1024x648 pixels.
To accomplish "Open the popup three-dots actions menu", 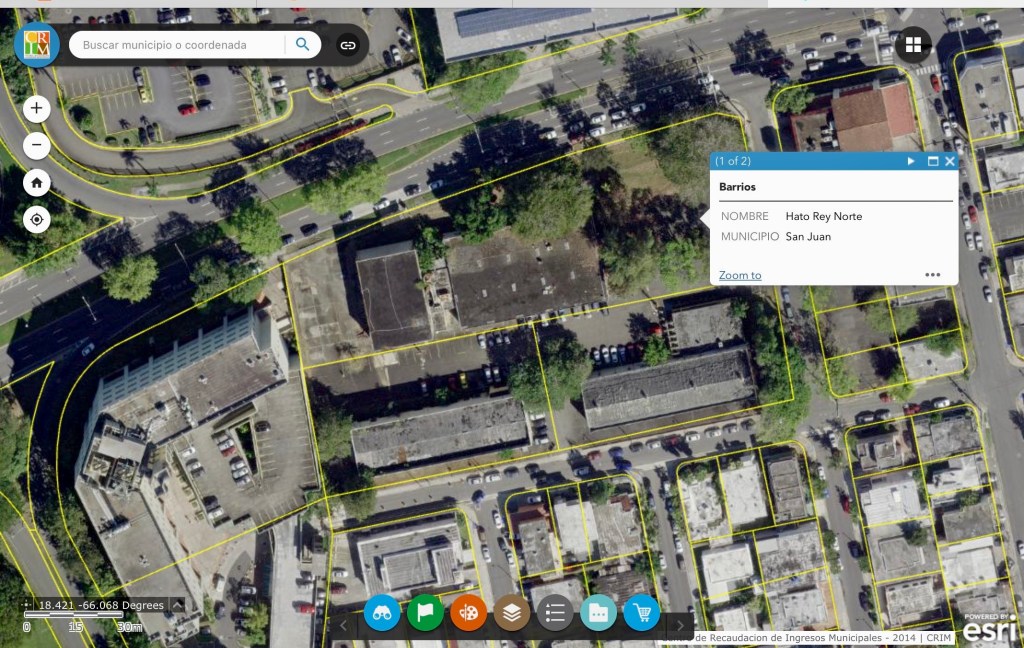I will pos(932,275).
